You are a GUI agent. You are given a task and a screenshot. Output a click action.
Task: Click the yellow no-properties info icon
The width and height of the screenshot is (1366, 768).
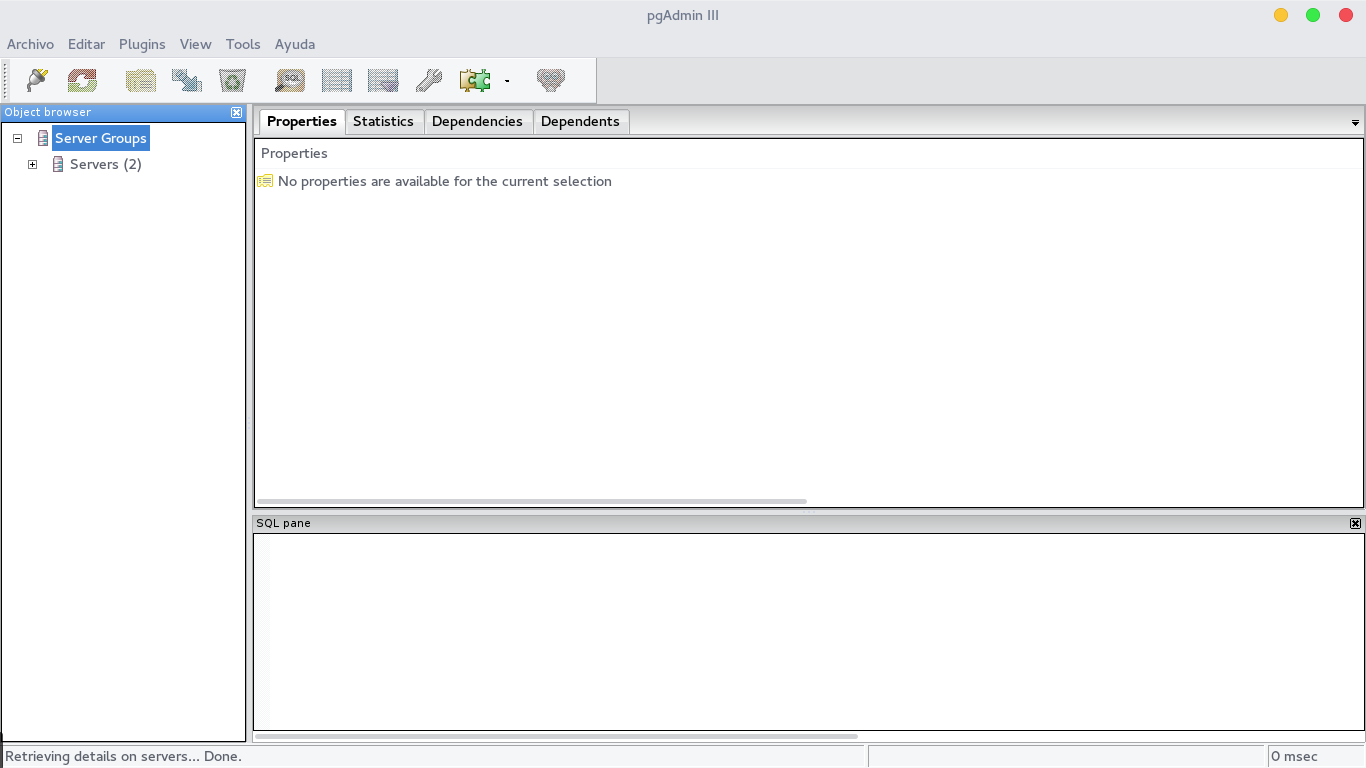(265, 181)
